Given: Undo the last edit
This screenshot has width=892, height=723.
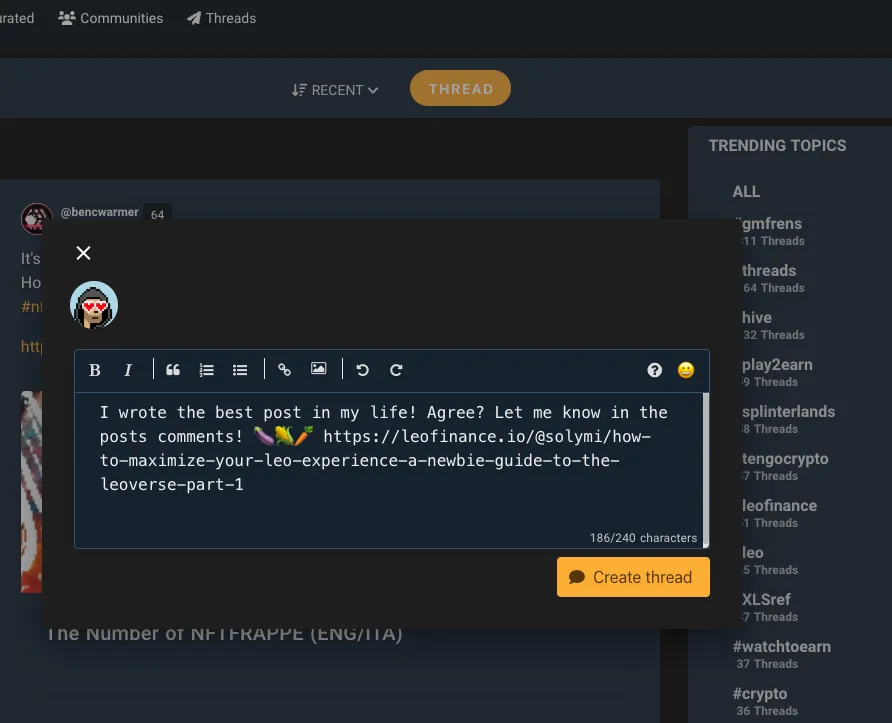Looking at the screenshot, I should tap(362, 370).
